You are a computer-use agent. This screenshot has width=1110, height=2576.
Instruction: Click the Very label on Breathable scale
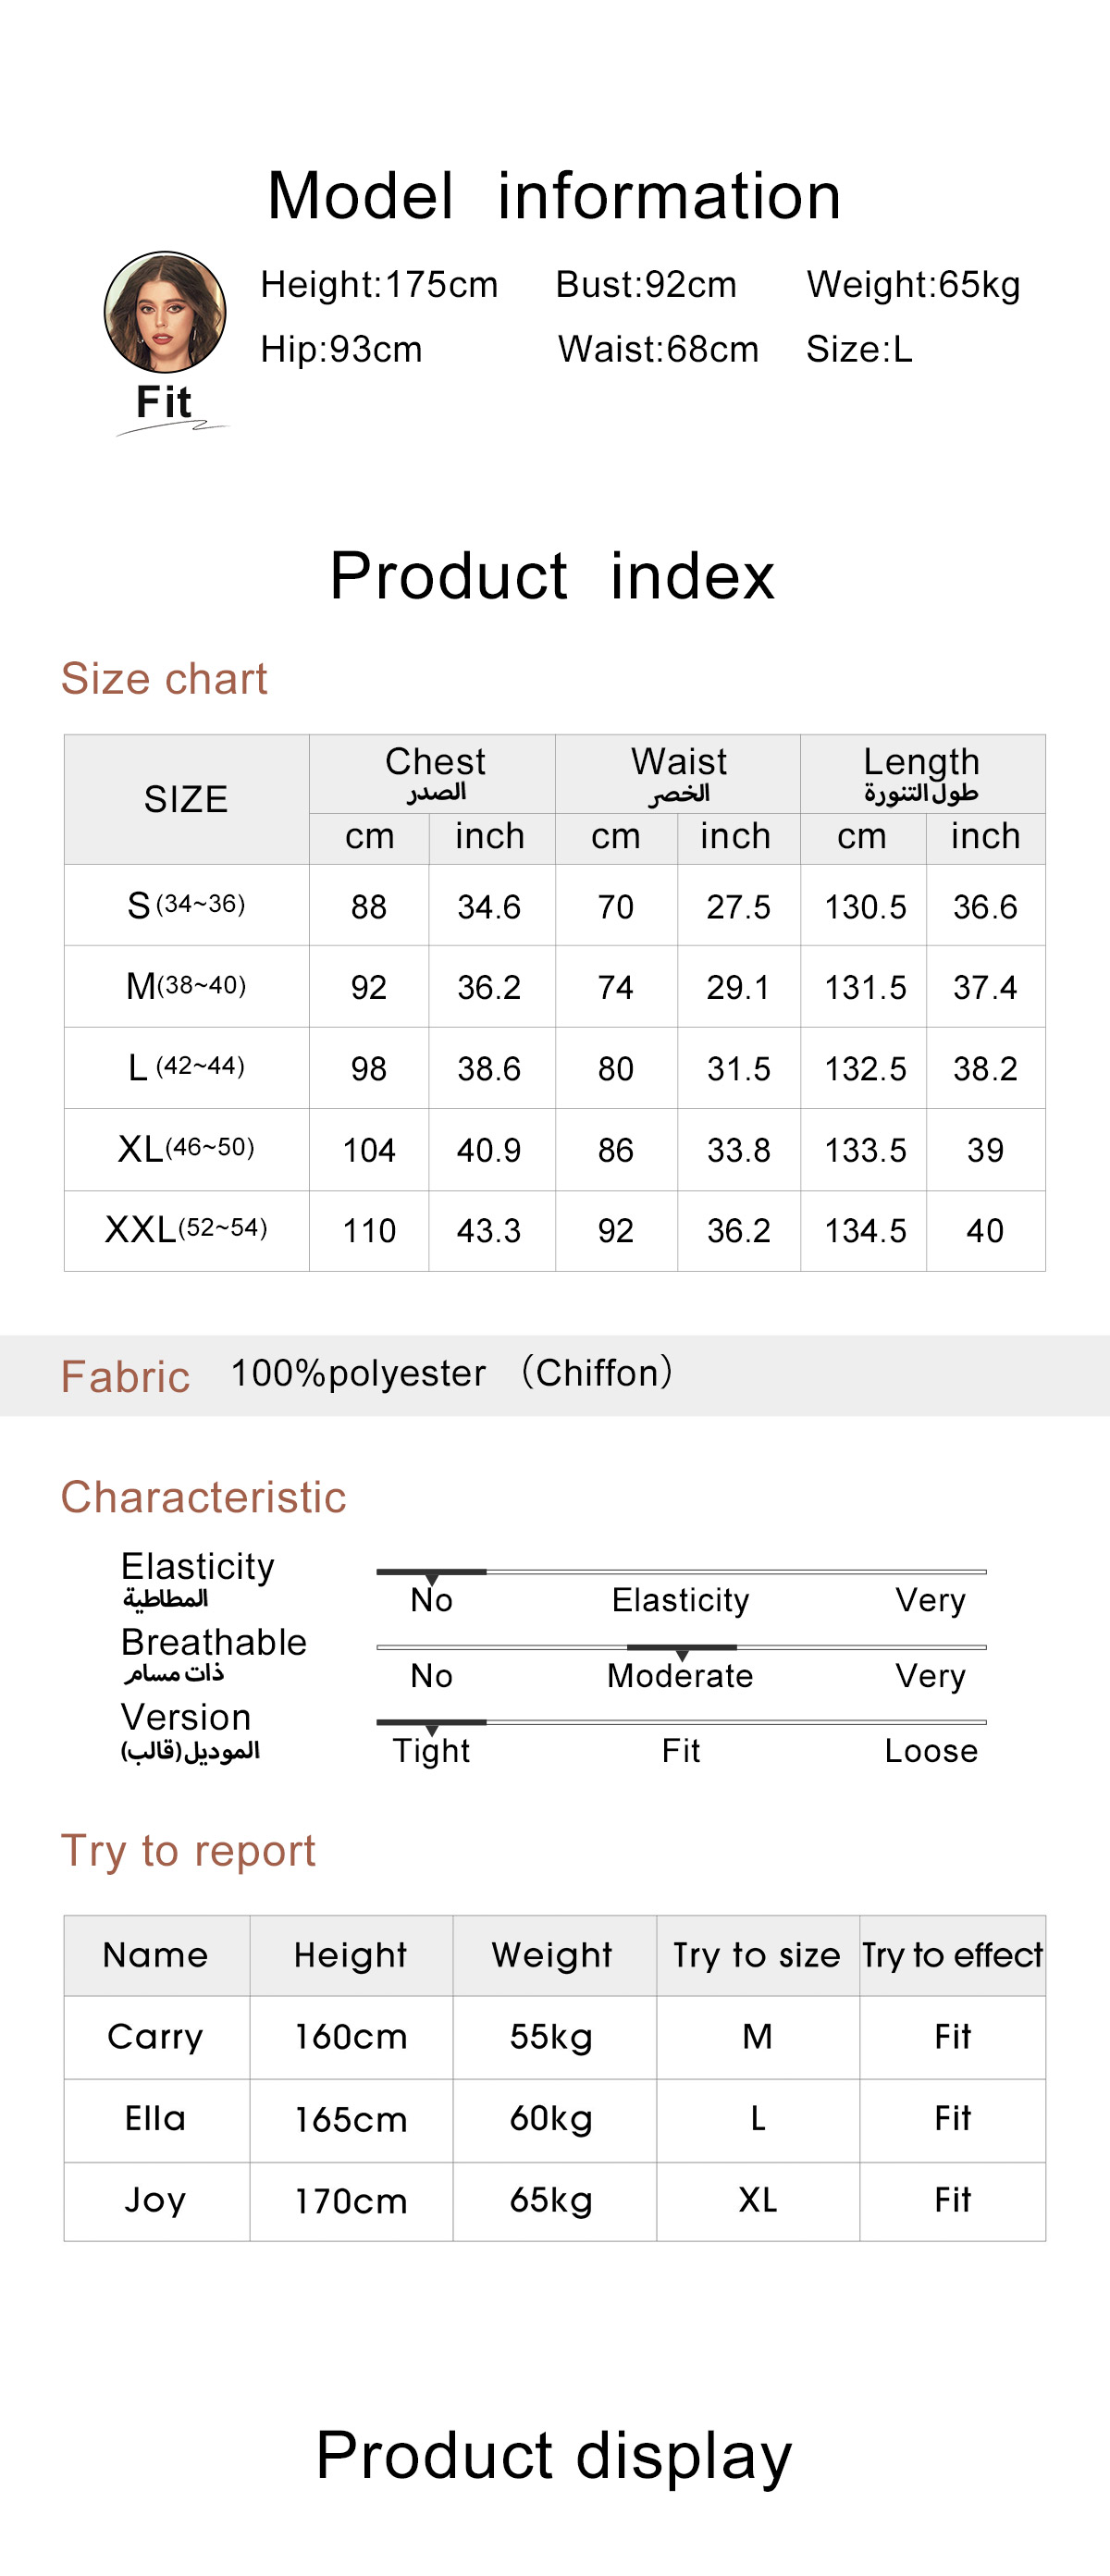(930, 1676)
